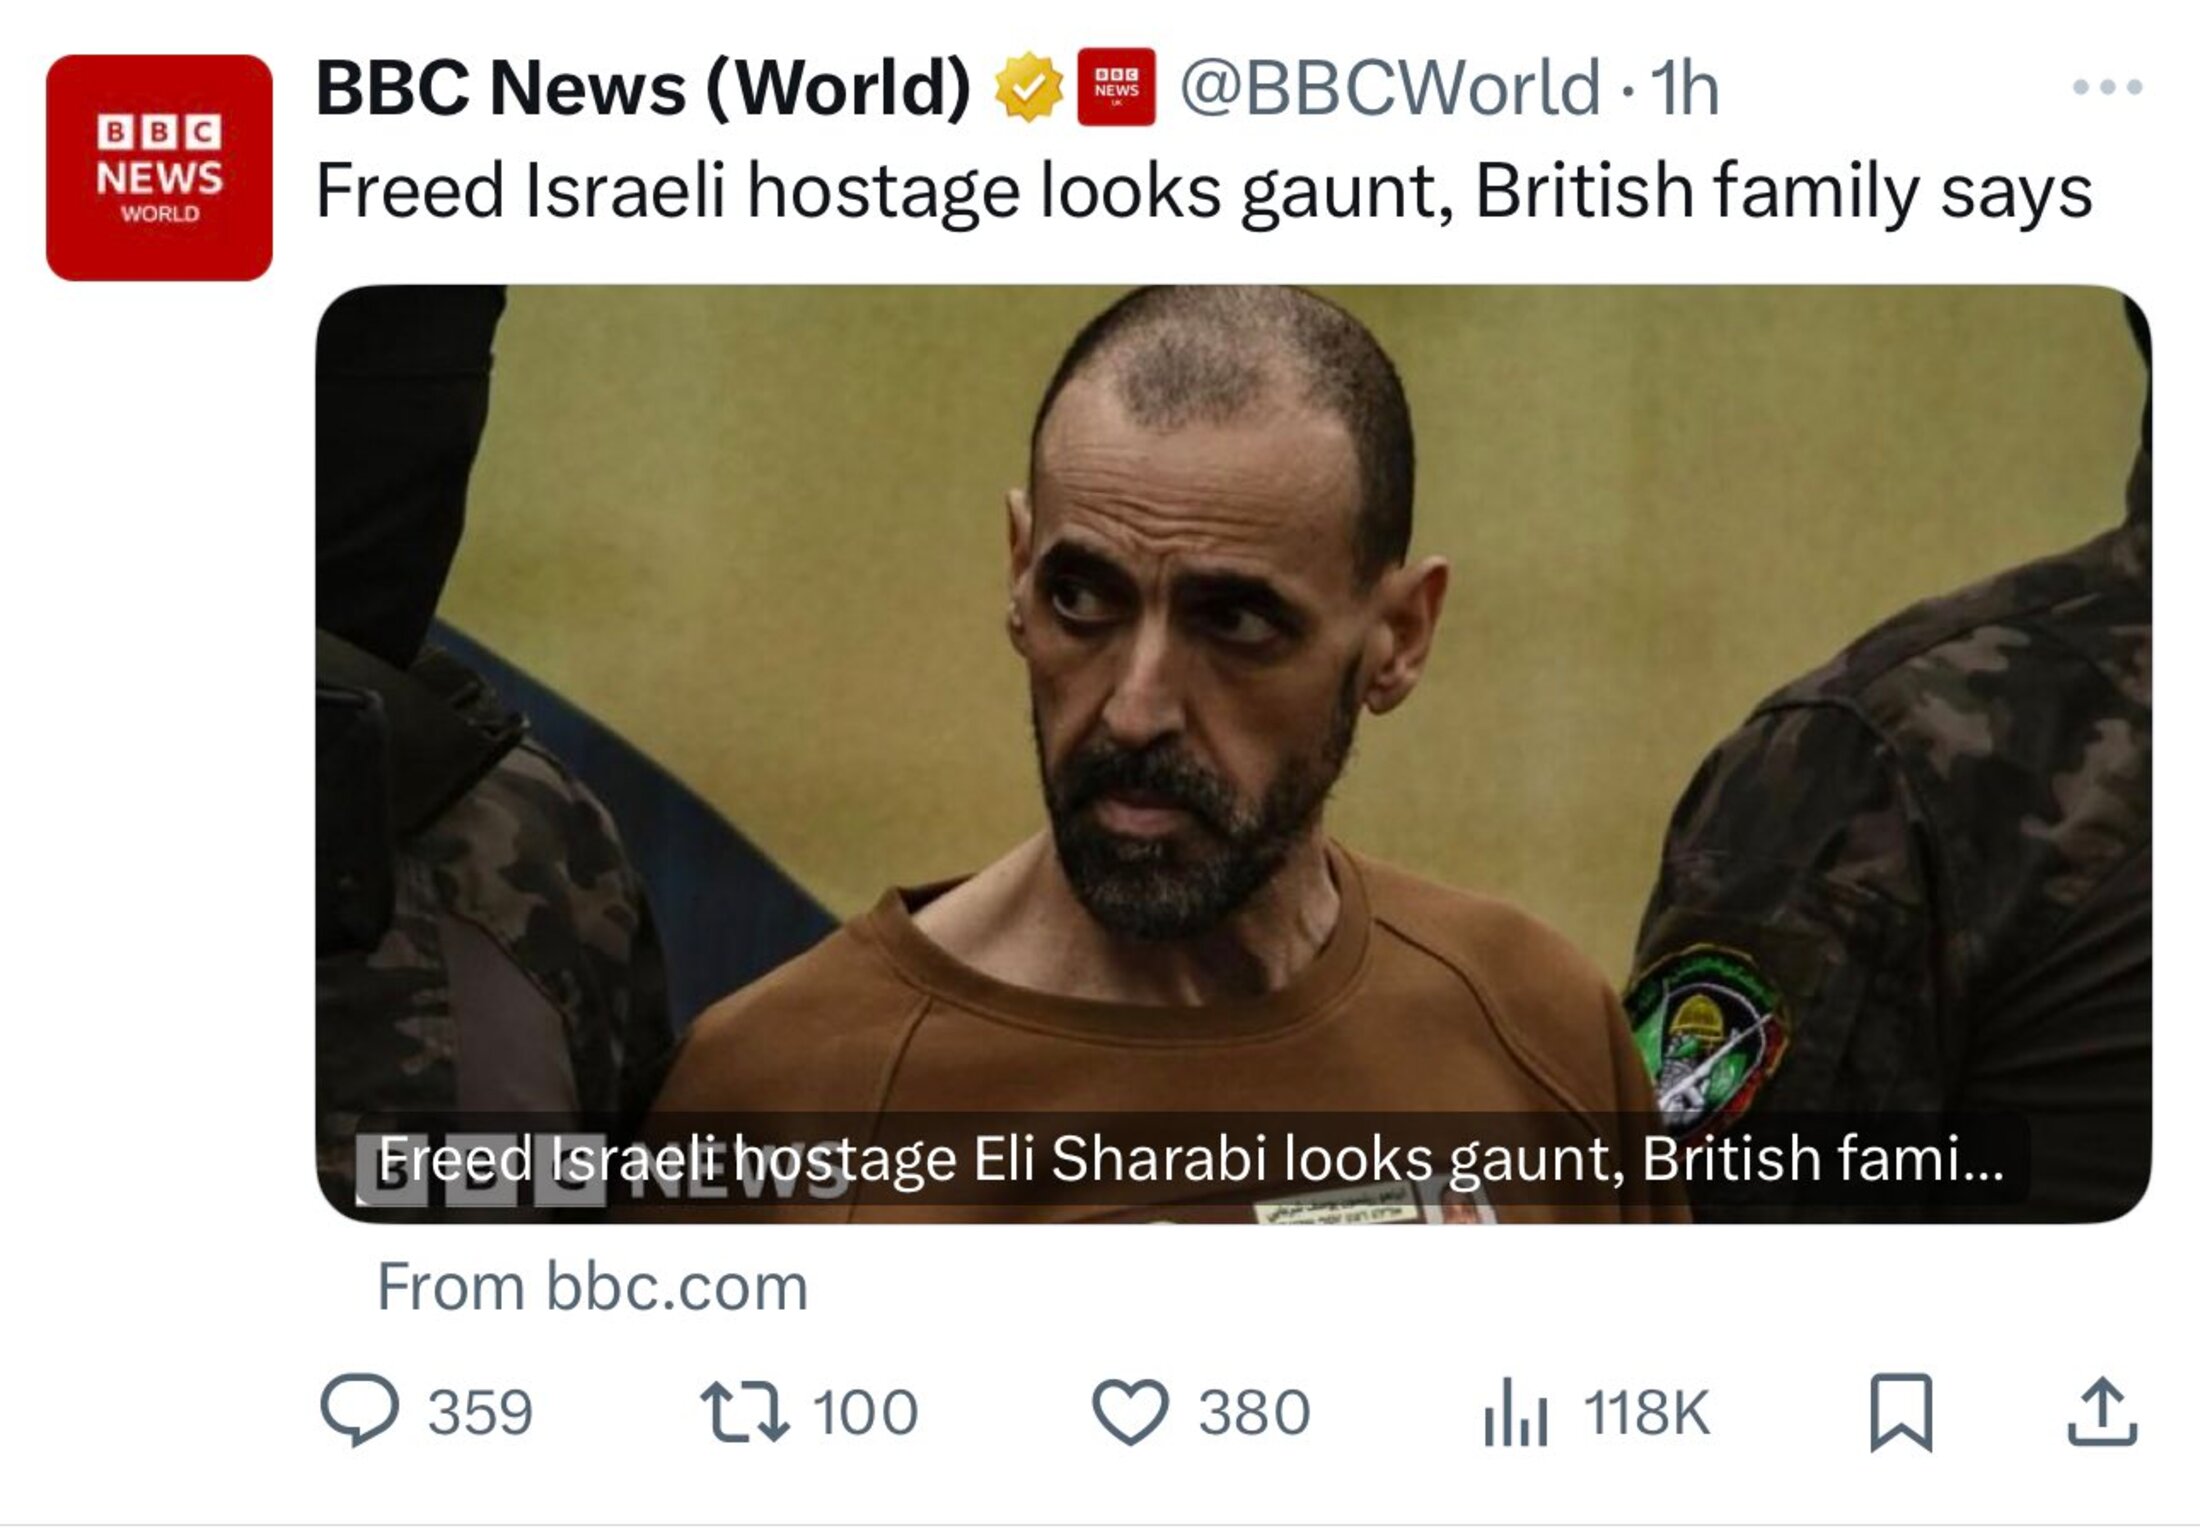Viewport: 2200px width, 1531px height.
Task: Repost using the retweet arrows icon
Action: (744, 1411)
